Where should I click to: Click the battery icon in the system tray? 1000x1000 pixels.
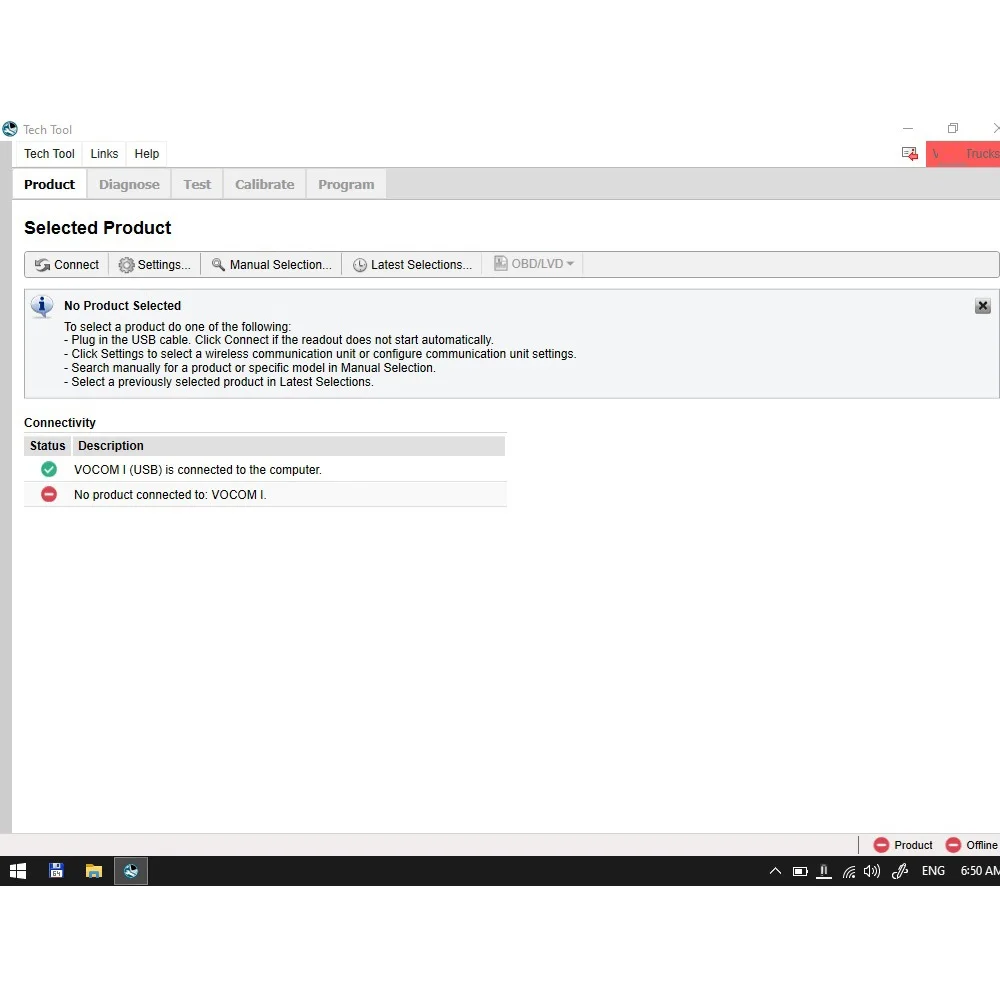800,871
